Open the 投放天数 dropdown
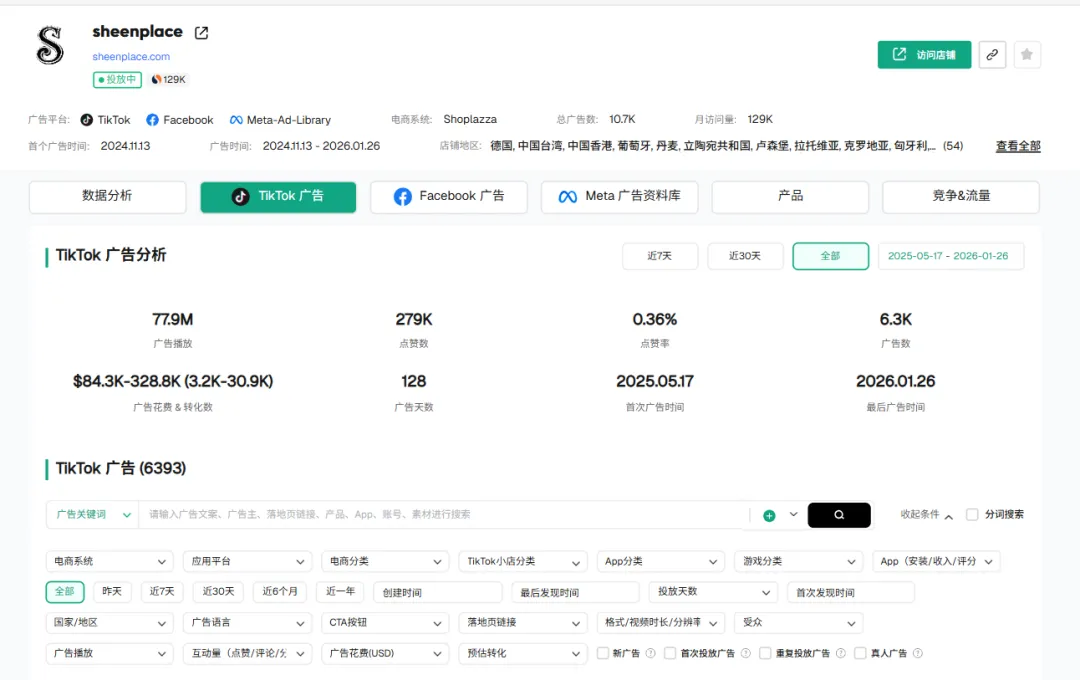 pyautogui.click(x=713, y=592)
